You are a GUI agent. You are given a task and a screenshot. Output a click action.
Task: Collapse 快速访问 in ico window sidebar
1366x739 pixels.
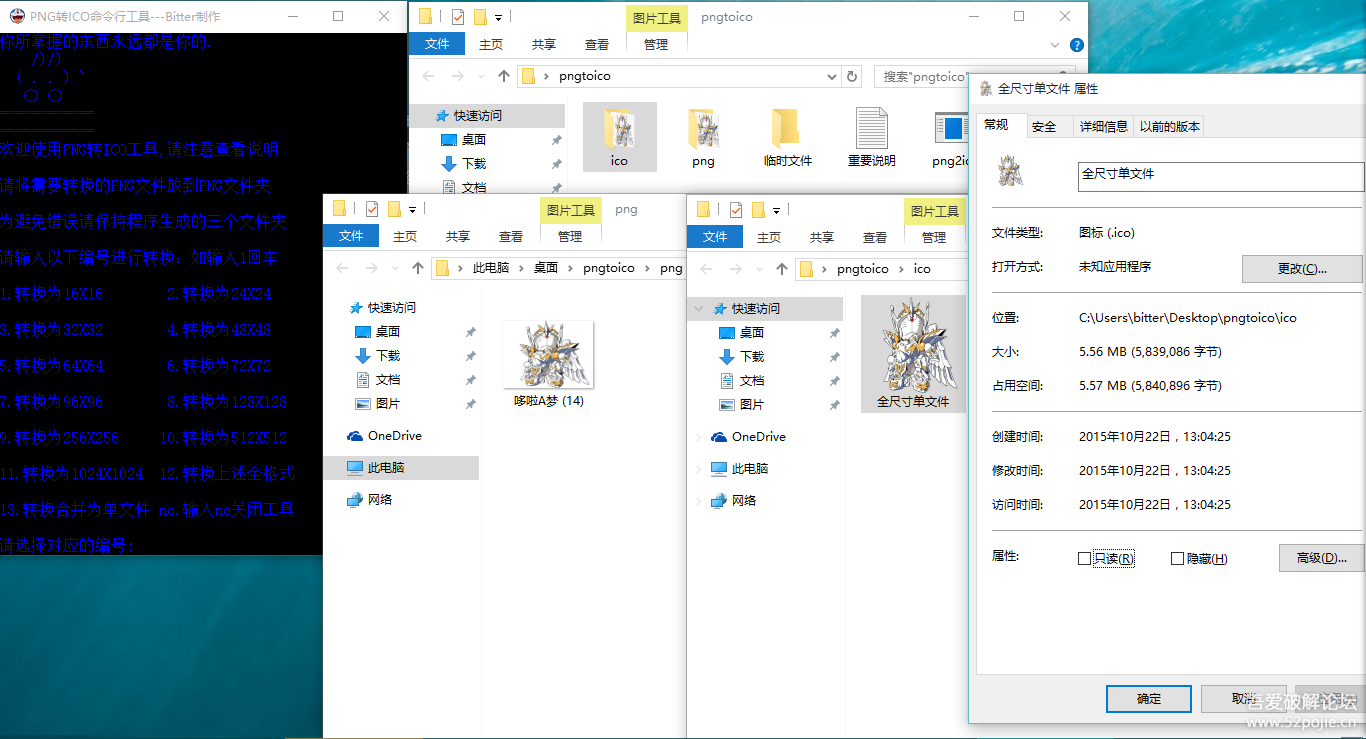point(698,309)
